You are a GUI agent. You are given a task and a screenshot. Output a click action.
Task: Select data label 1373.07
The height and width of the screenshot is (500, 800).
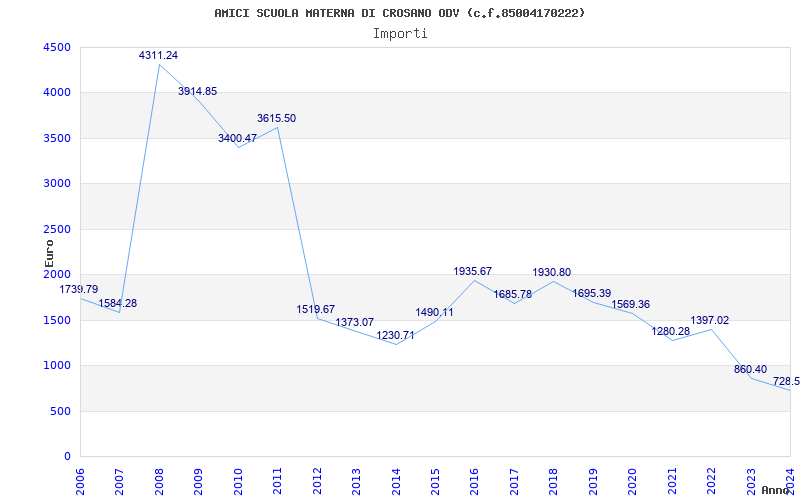click(x=355, y=322)
